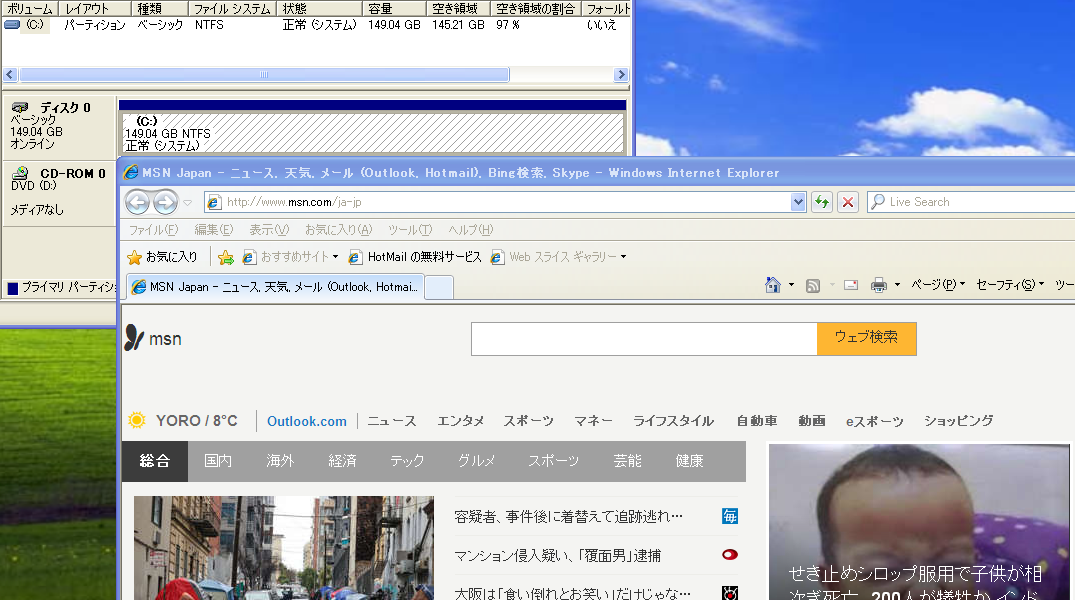Open the ツール(T) menu
Viewport: 1075px width, 600px height.
pyautogui.click(x=410, y=230)
